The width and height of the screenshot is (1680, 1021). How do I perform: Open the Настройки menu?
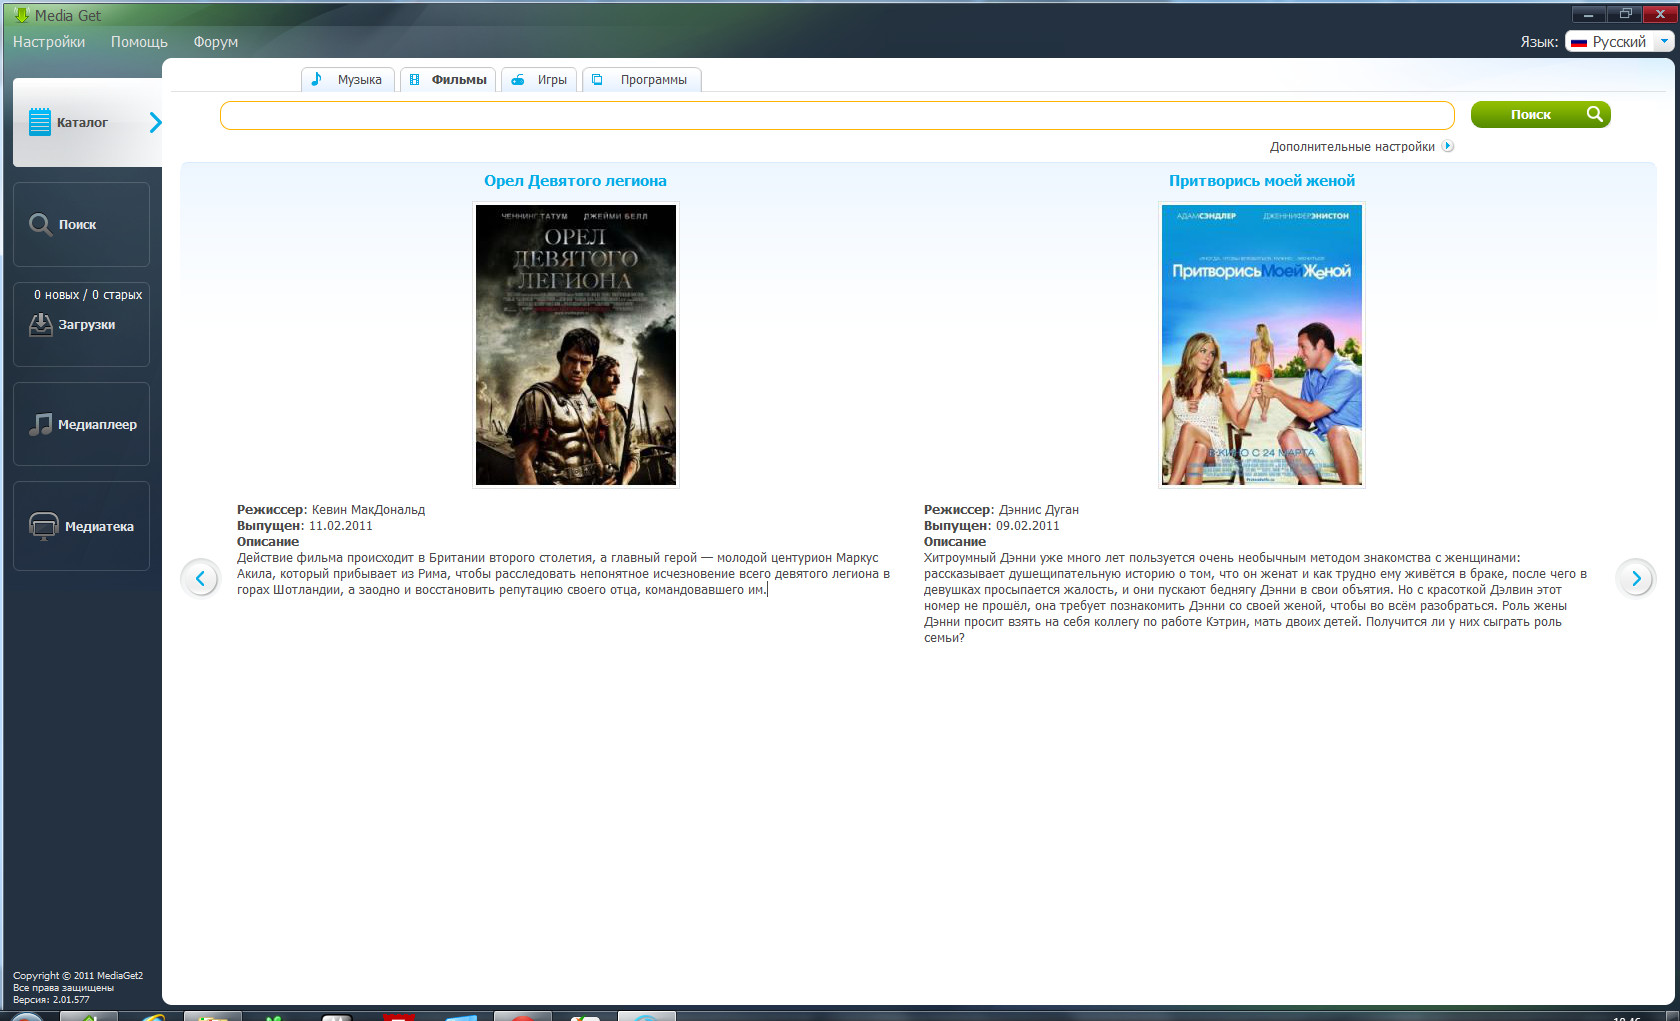click(x=49, y=42)
